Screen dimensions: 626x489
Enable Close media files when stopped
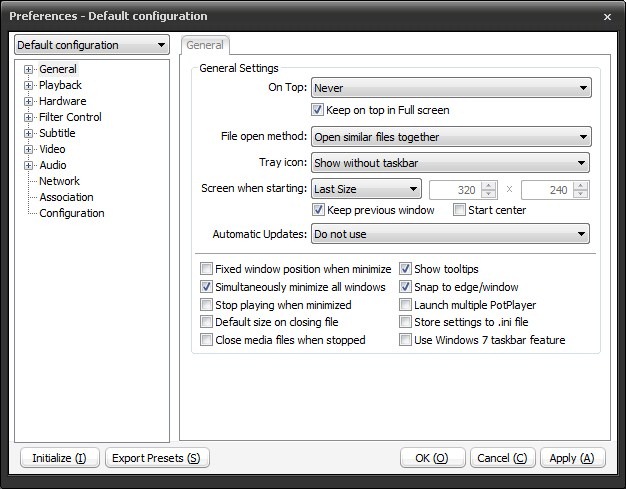(206, 340)
